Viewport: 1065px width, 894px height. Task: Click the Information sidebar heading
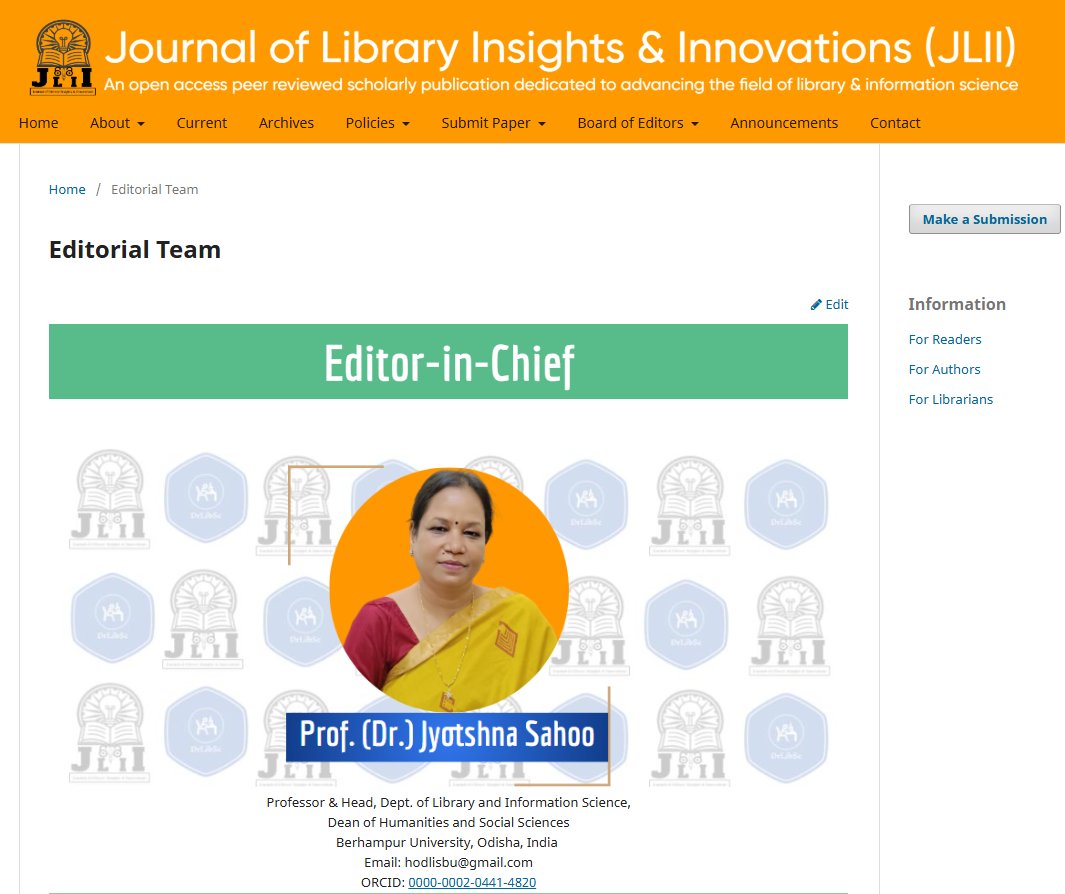pos(957,304)
